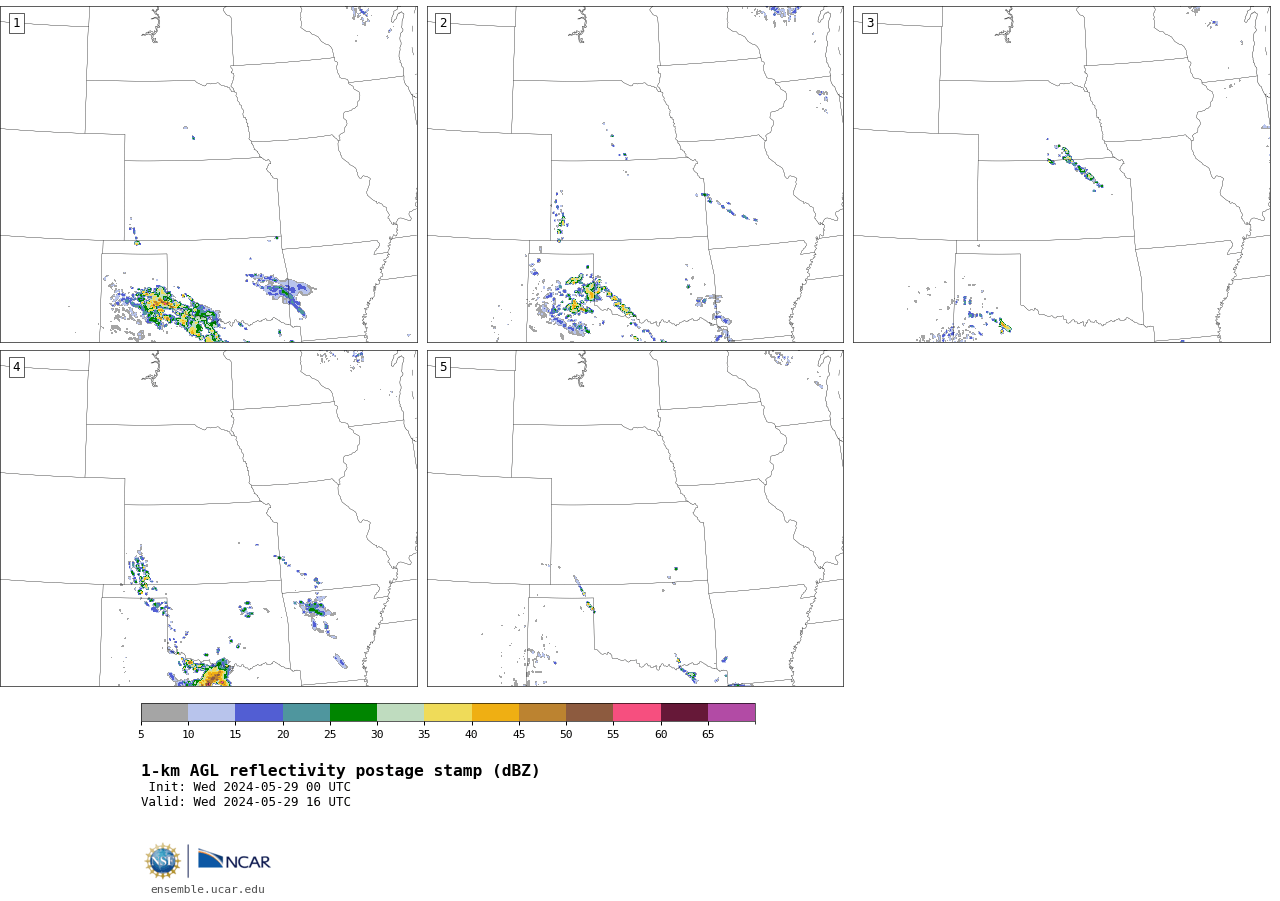
Task: Click the member number 4 label box
Action: coord(16,367)
